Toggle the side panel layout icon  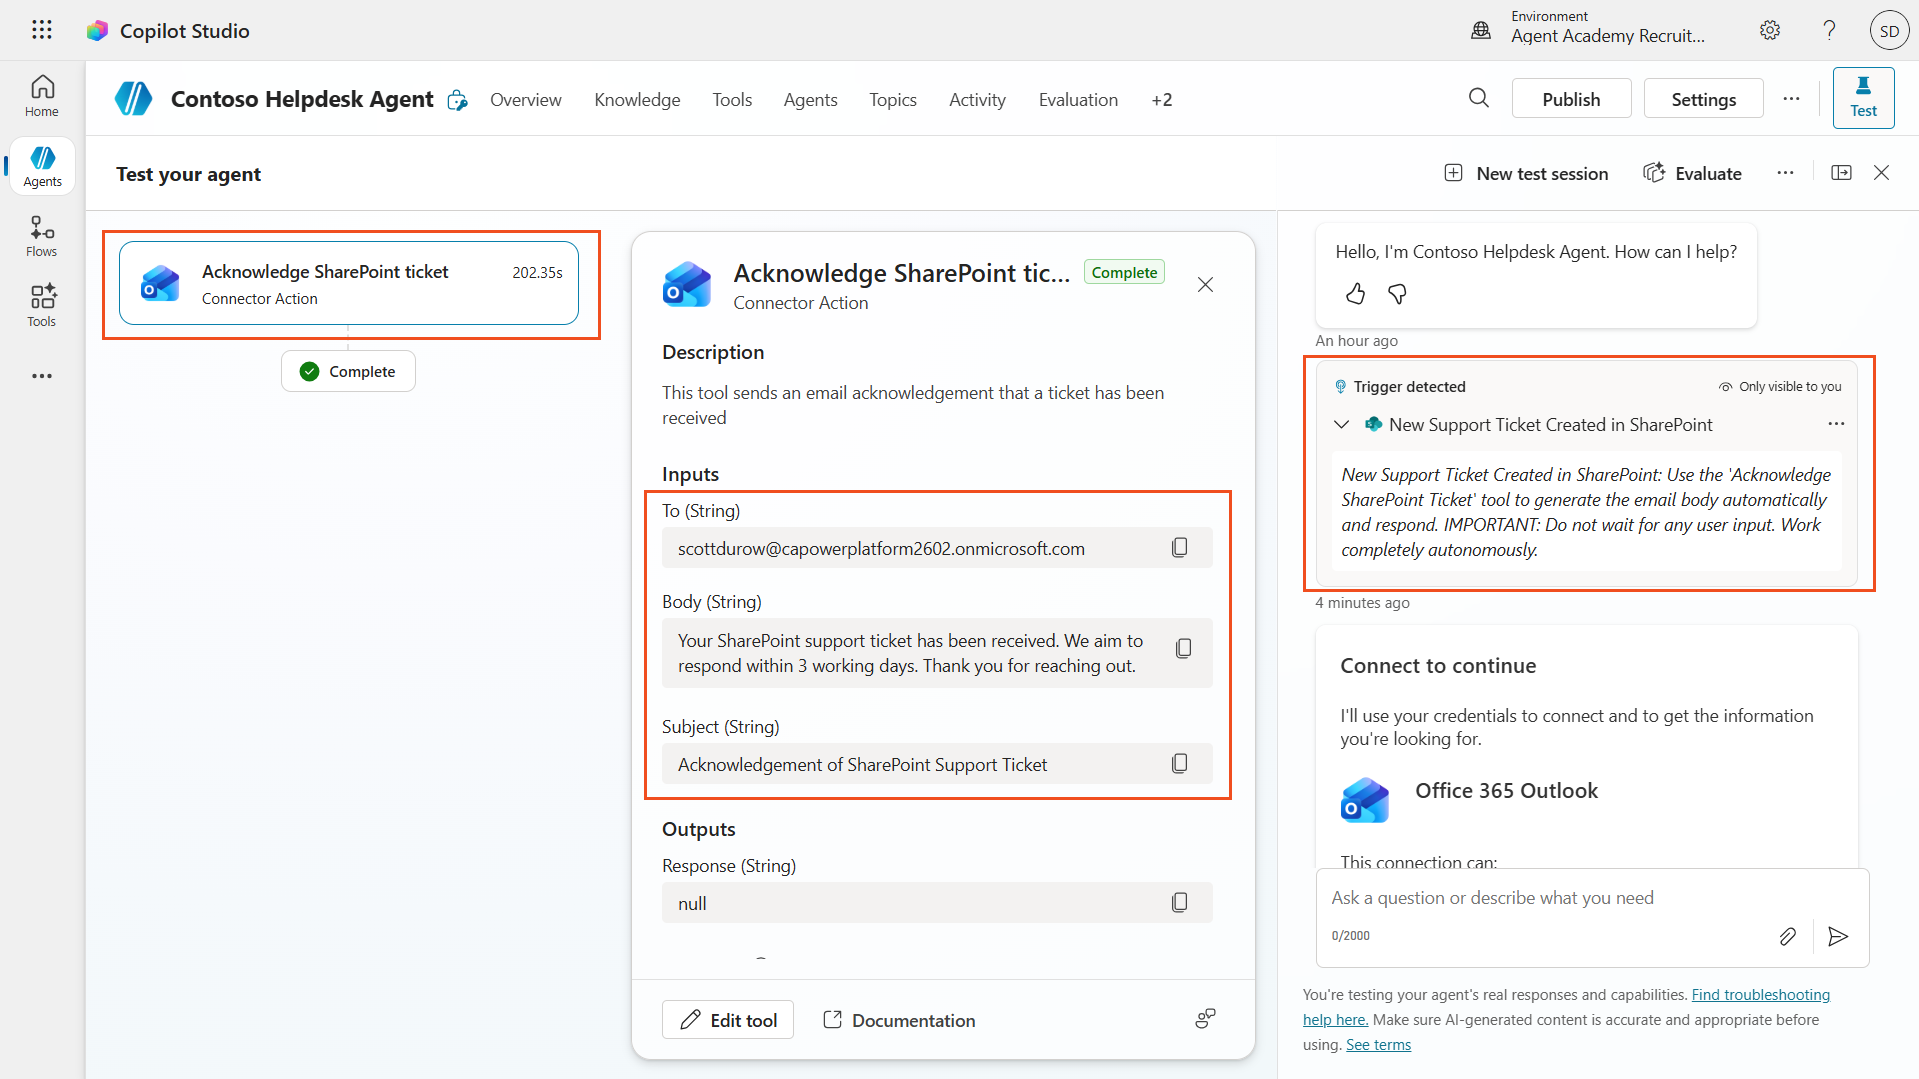(x=1841, y=173)
